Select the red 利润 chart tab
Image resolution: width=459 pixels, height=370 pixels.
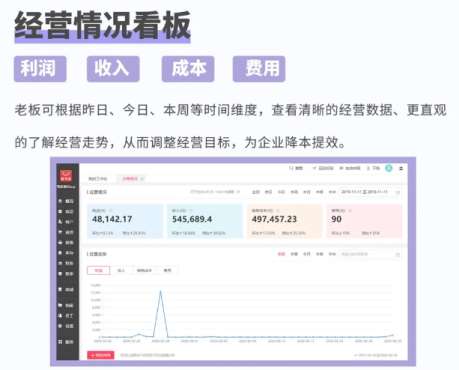[98, 270]
